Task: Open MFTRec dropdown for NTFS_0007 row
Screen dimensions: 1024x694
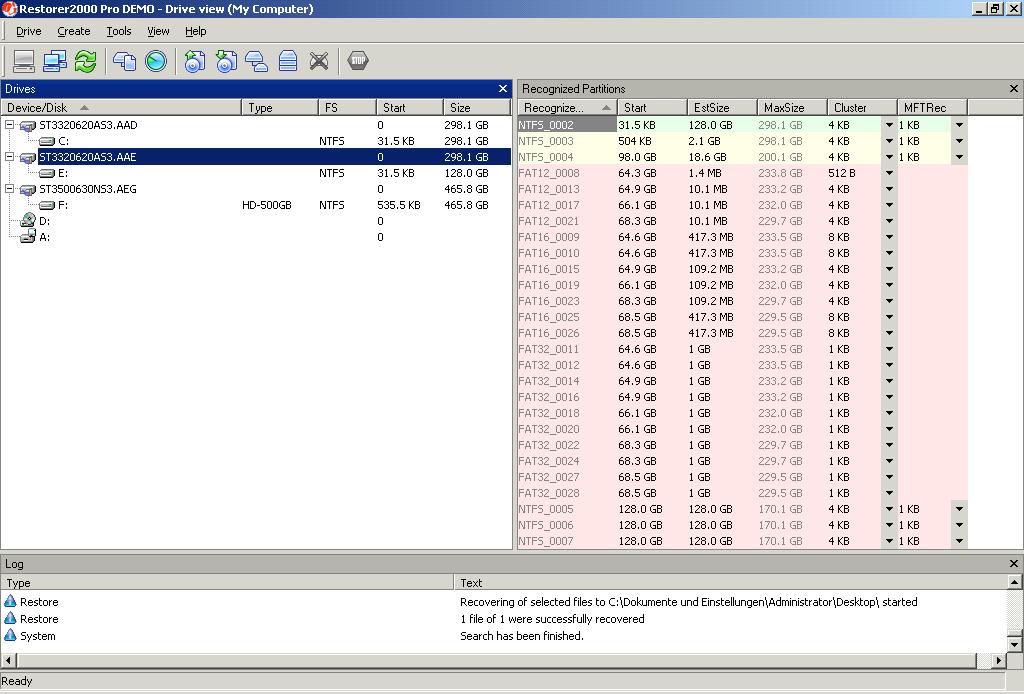Action: (959, 541)
